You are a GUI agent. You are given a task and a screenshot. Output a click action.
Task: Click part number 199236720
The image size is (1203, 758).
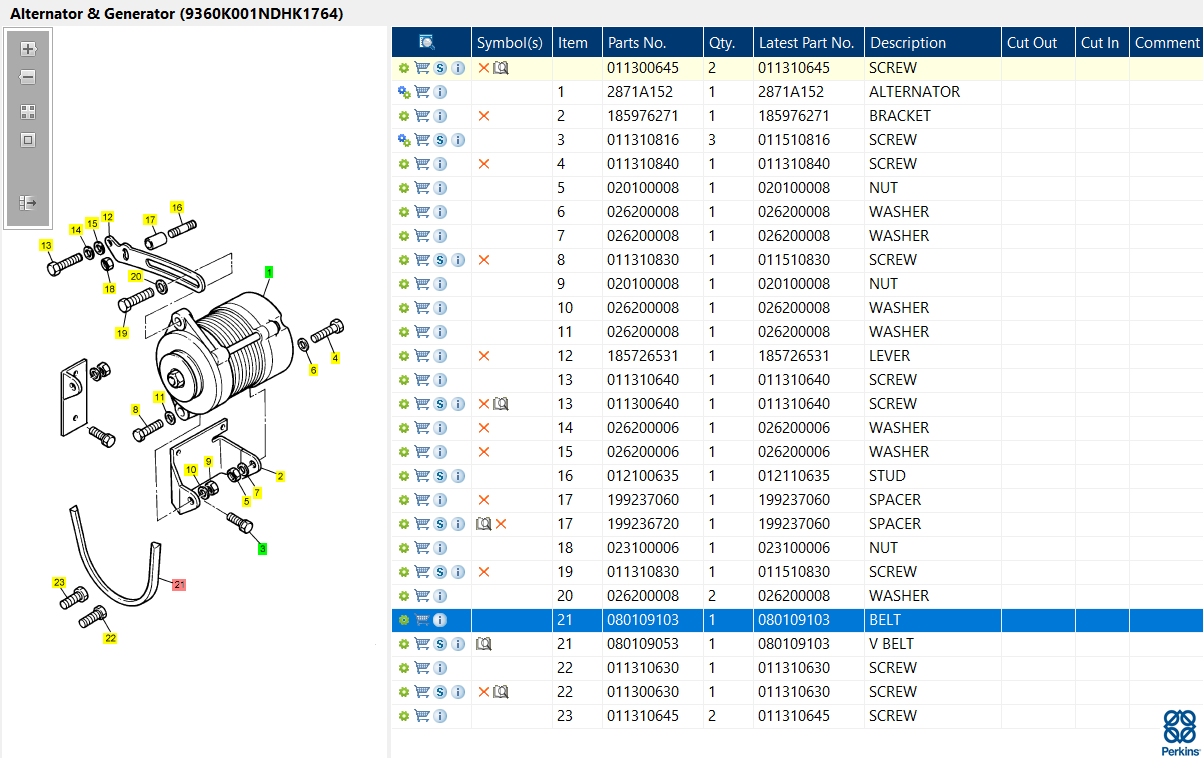click(642, 524)
